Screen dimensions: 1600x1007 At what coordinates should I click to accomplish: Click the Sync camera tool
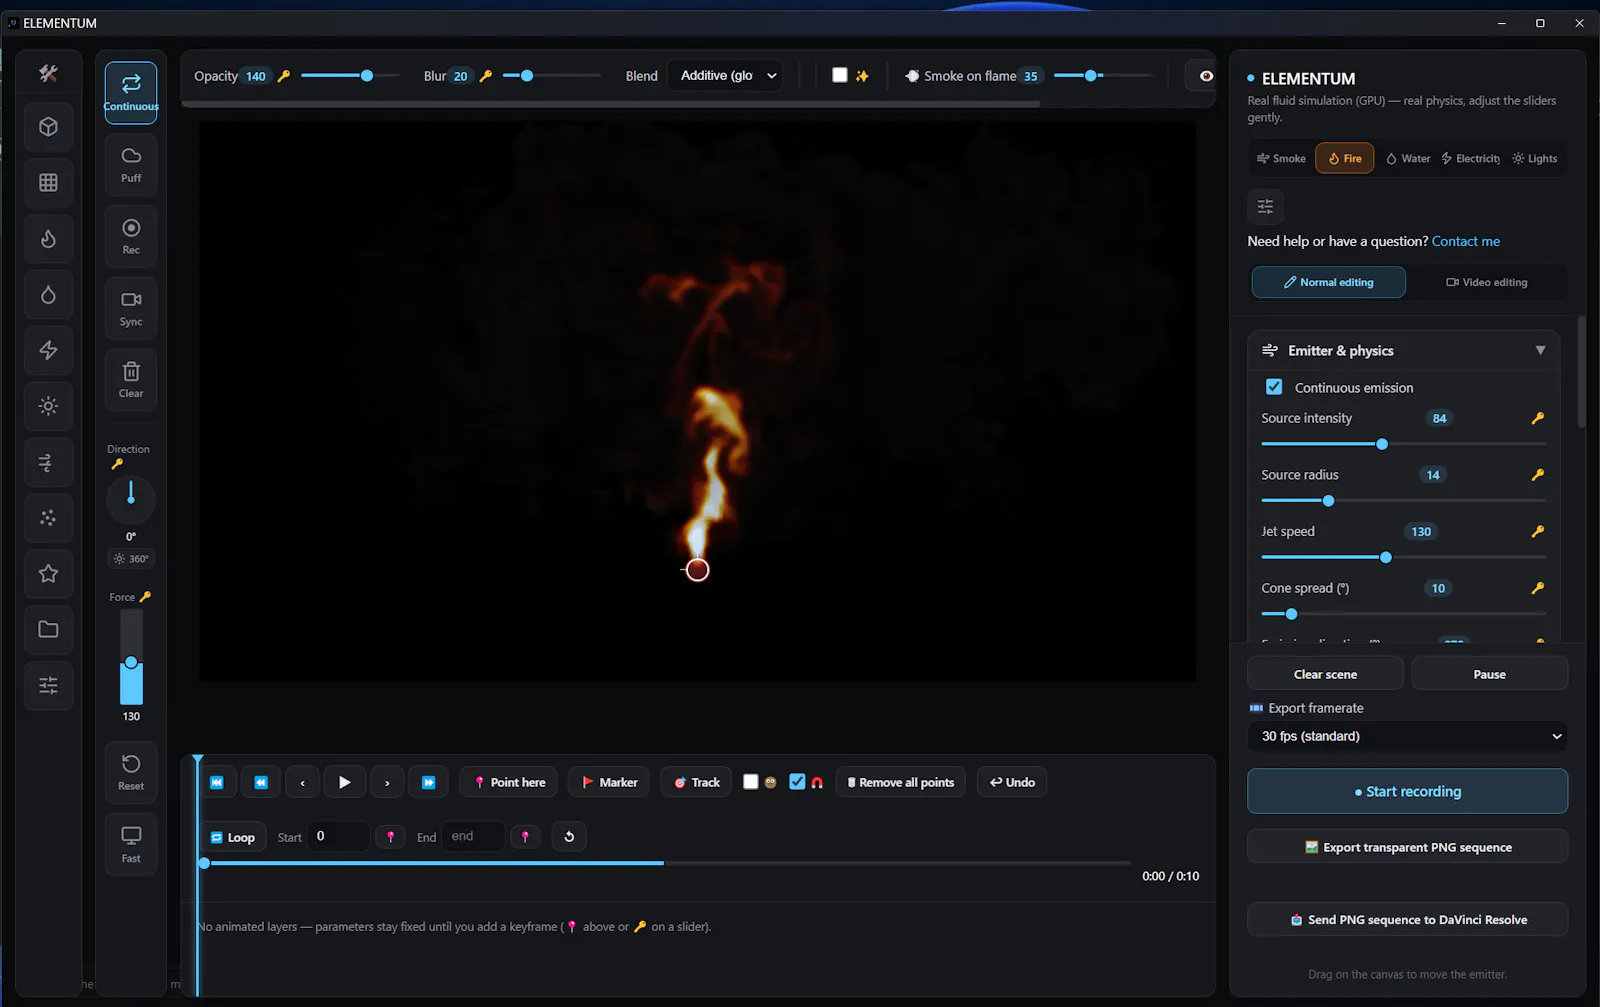[131, 309]
